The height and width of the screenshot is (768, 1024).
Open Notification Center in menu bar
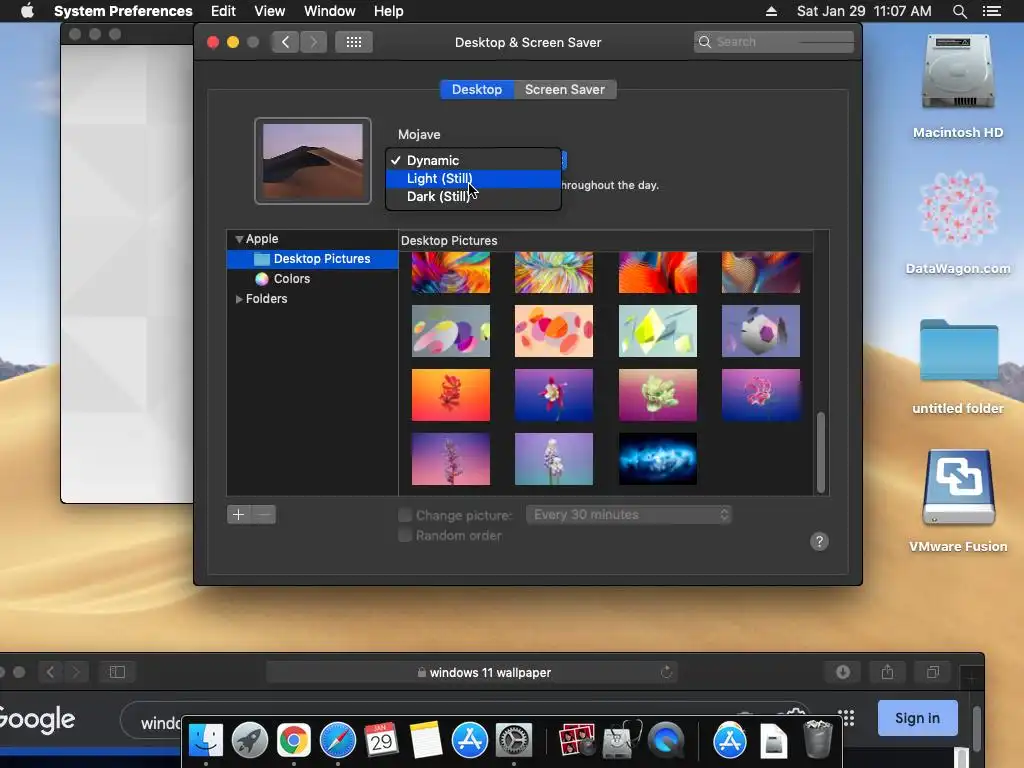click(991, 11)
